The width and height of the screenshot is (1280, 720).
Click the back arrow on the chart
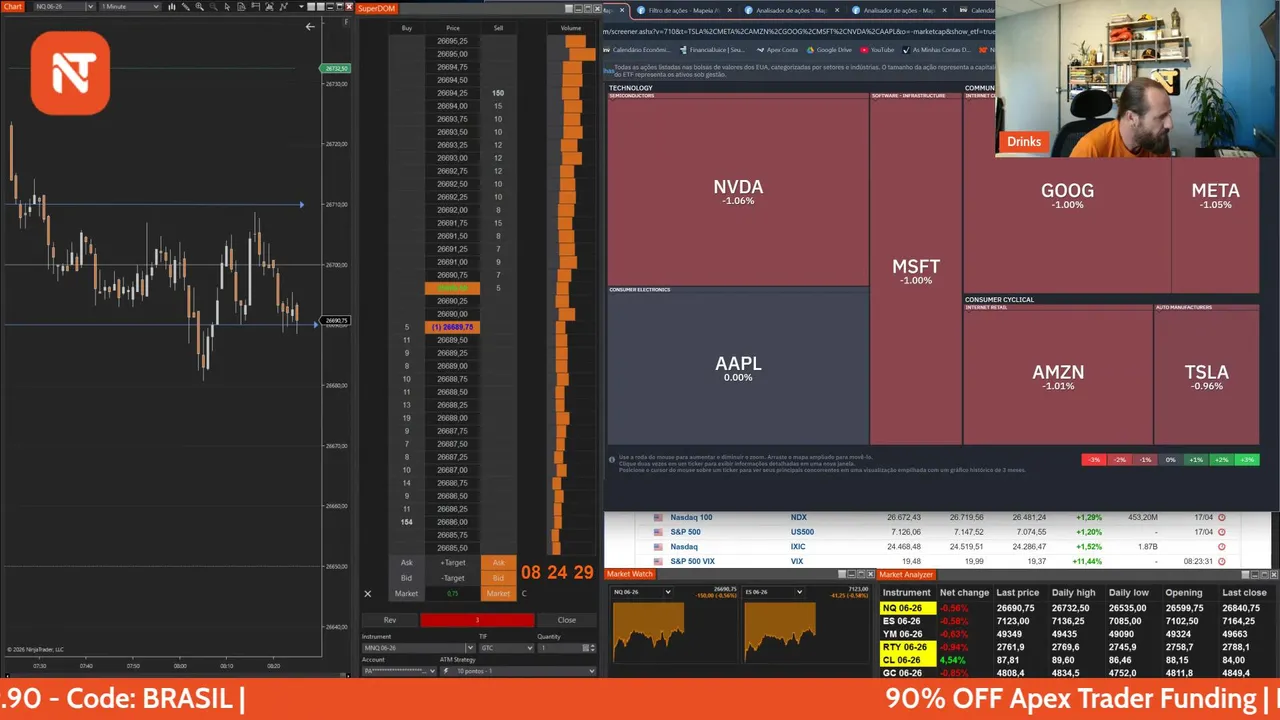point(310,27)
